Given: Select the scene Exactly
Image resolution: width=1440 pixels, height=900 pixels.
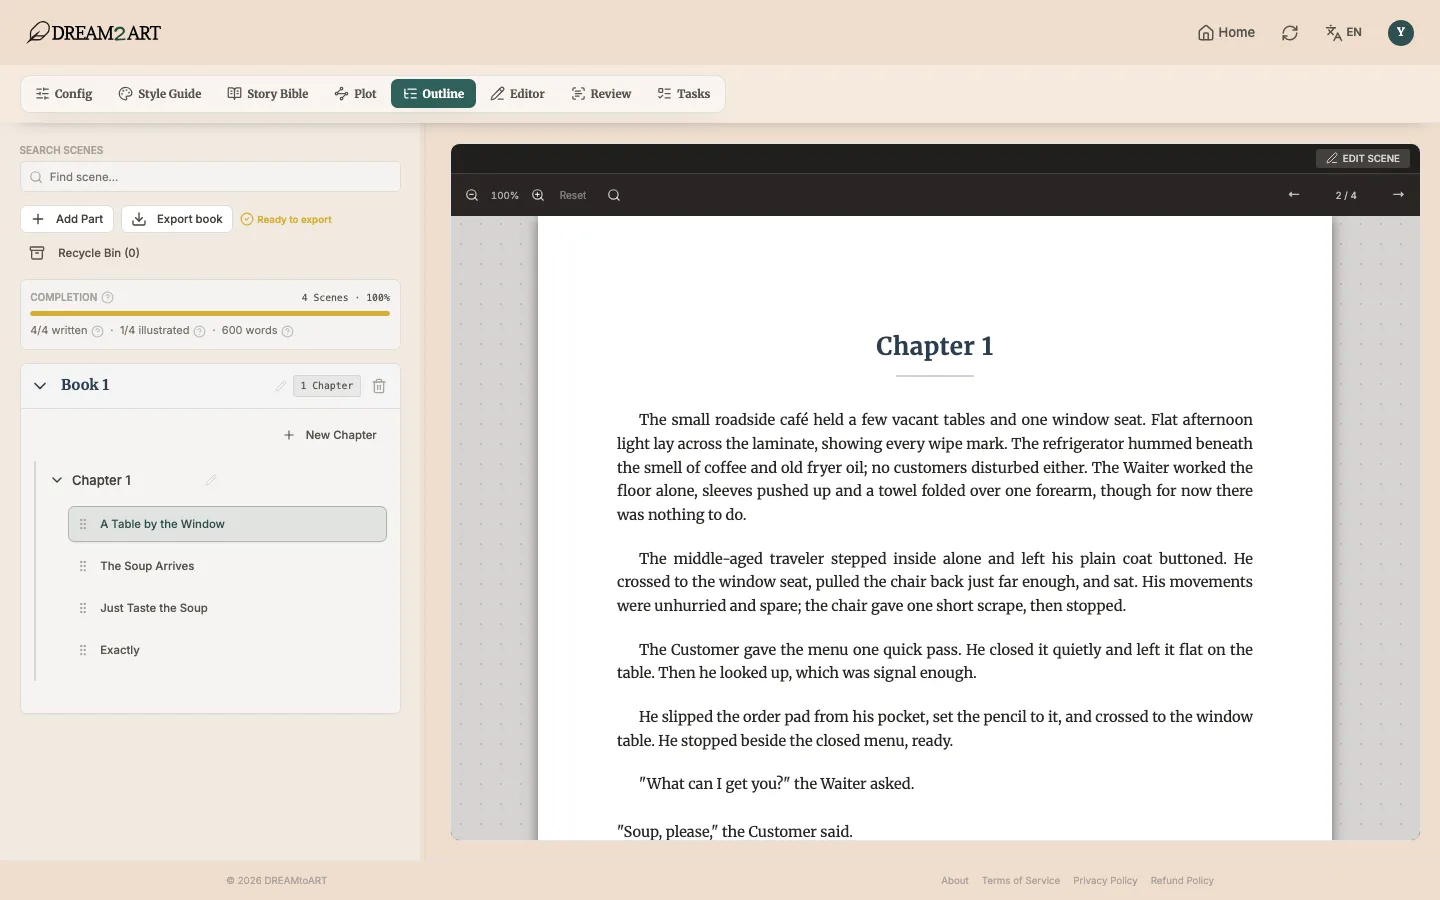Looking at the screenshot, I should 227,650.
